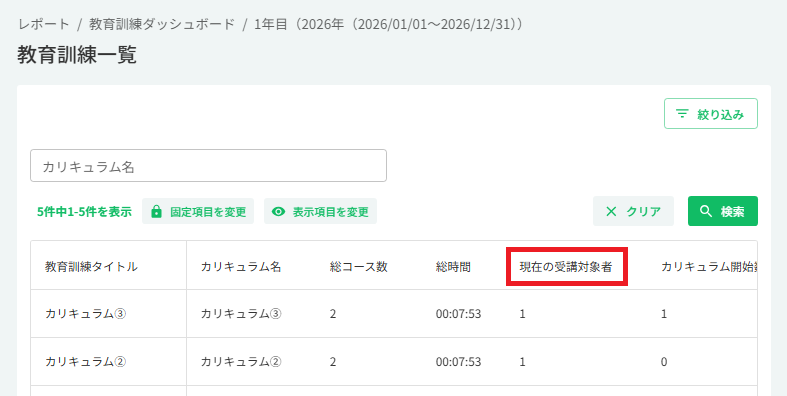Click the lock icon for 固定項目を変更
The height and width of the screenshot is (396, 787).
[x=157, y=211]
